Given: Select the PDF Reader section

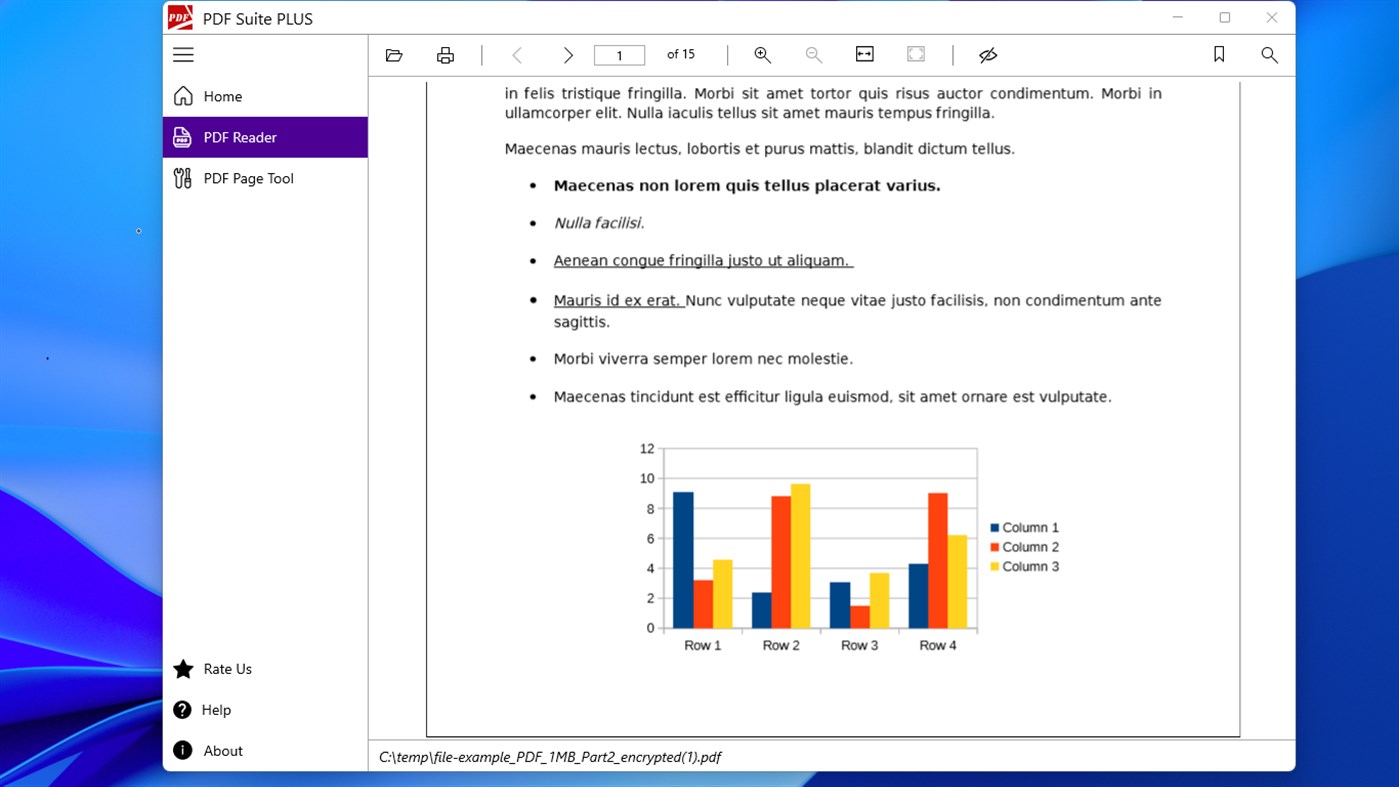Looking at the screenshot, I should [x=240, y=137].
